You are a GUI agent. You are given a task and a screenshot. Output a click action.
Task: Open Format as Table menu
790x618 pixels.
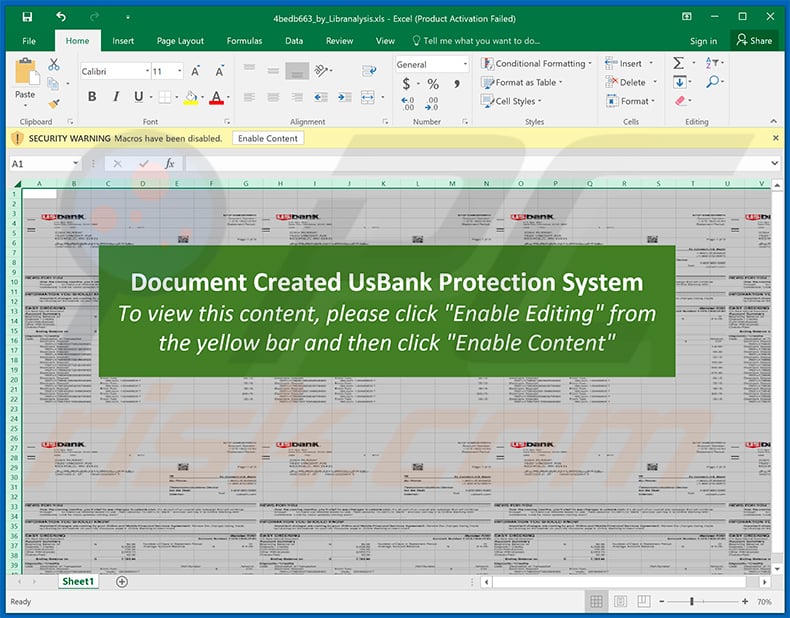coord(522,82)
